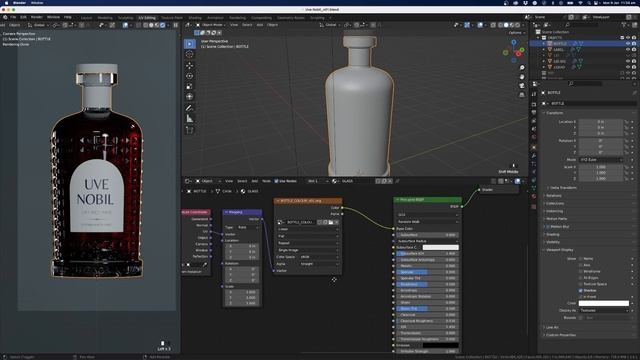Click the eyedropper icon in the coordinate node

click(x=204, y=265)
